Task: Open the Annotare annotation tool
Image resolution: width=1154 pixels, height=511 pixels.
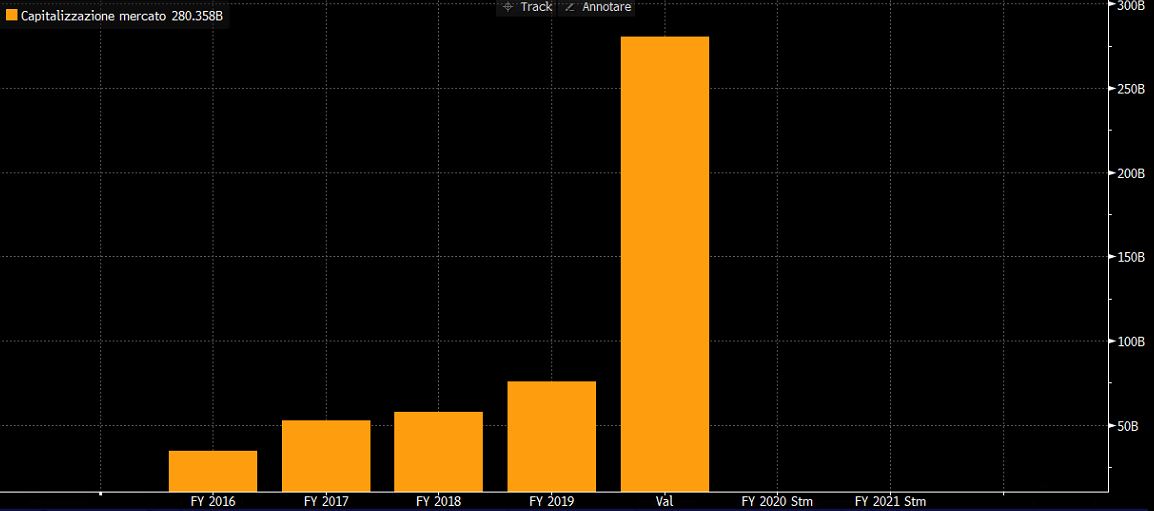Action: tap(597, 7)
